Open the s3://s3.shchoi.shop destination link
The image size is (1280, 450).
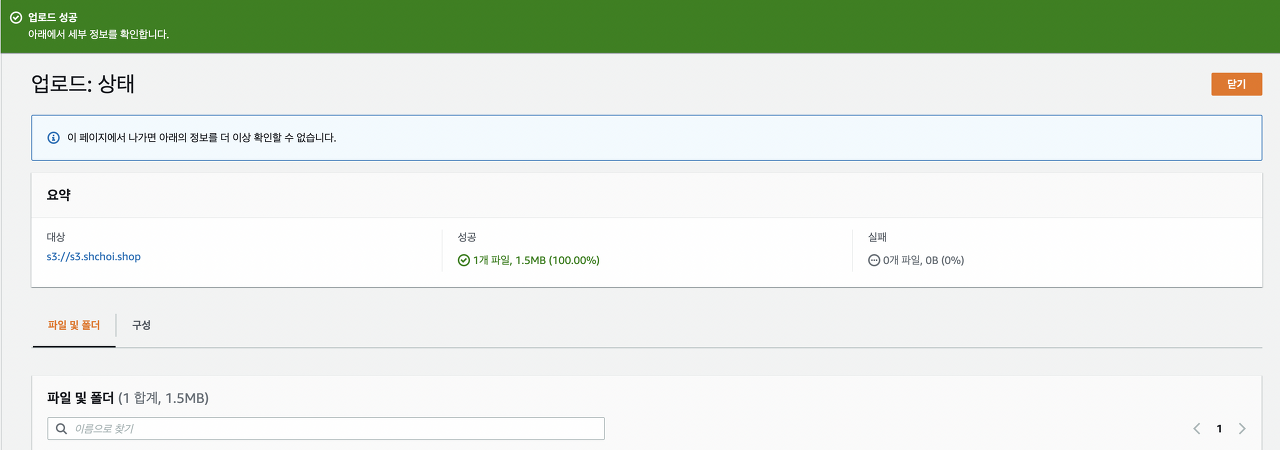[x=94, y=257]
